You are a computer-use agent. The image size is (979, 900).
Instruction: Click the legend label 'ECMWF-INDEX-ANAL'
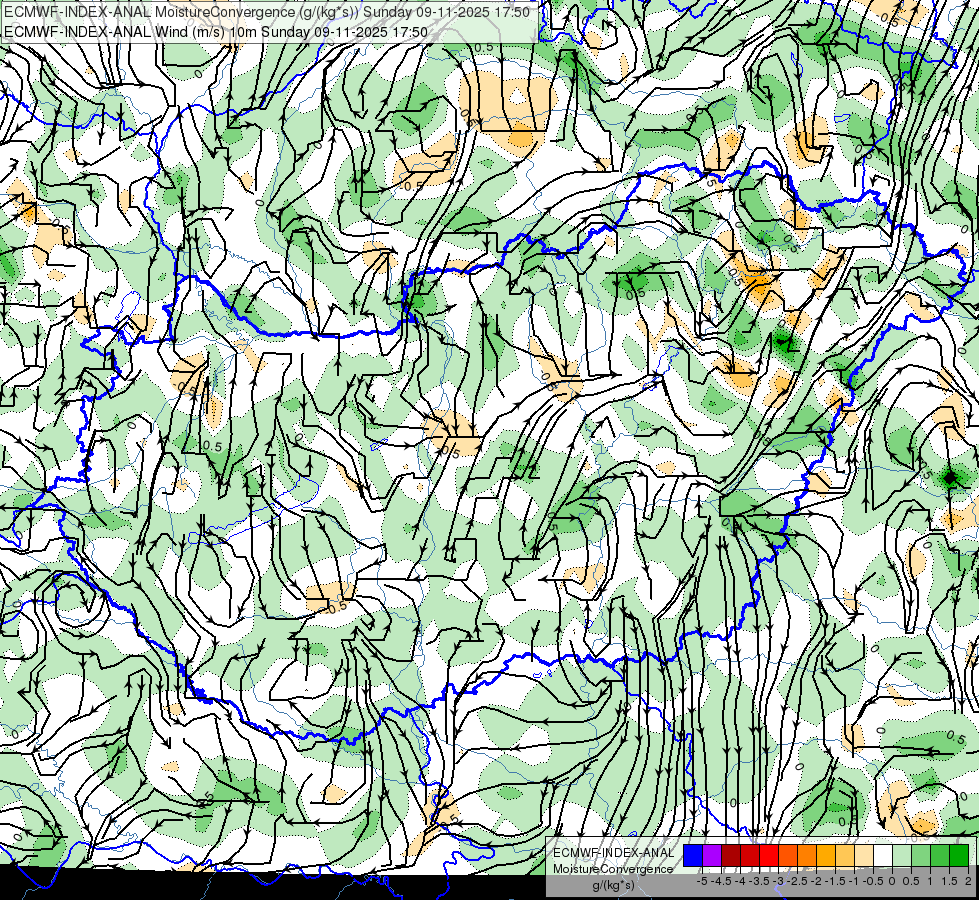(x=614, y=853)
